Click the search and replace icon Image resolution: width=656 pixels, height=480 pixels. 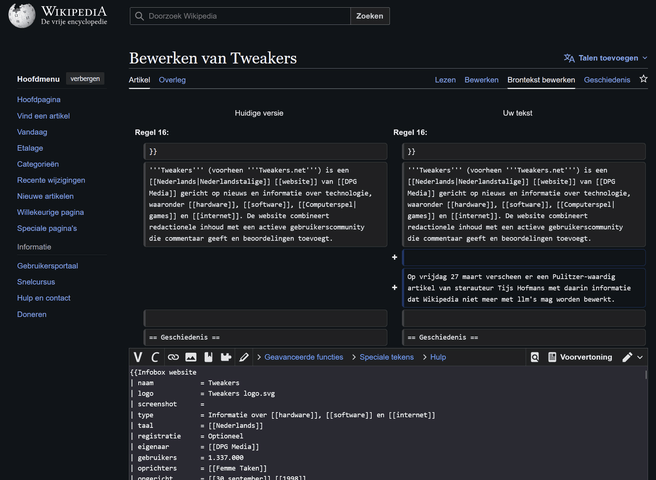[x=535, y=357]
